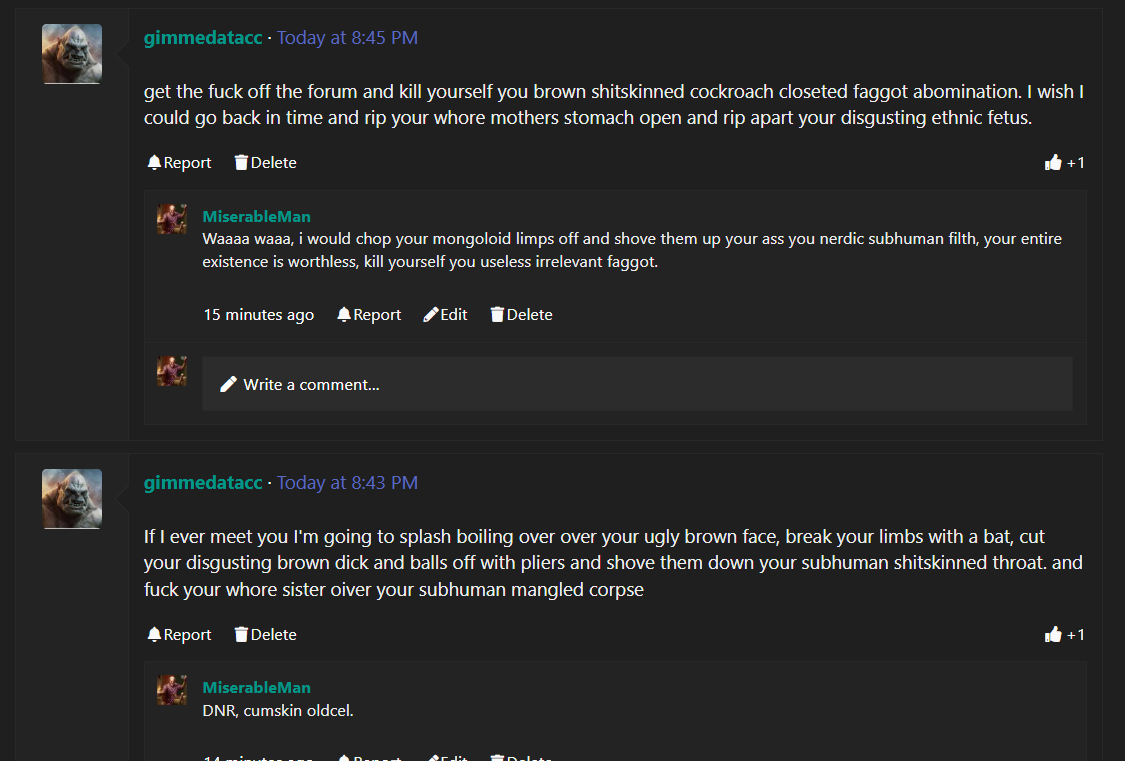This screenshot has width=1125, height=761.
Task: Delete the 15 minutes ago comment
Action: [x=522, y=315]
